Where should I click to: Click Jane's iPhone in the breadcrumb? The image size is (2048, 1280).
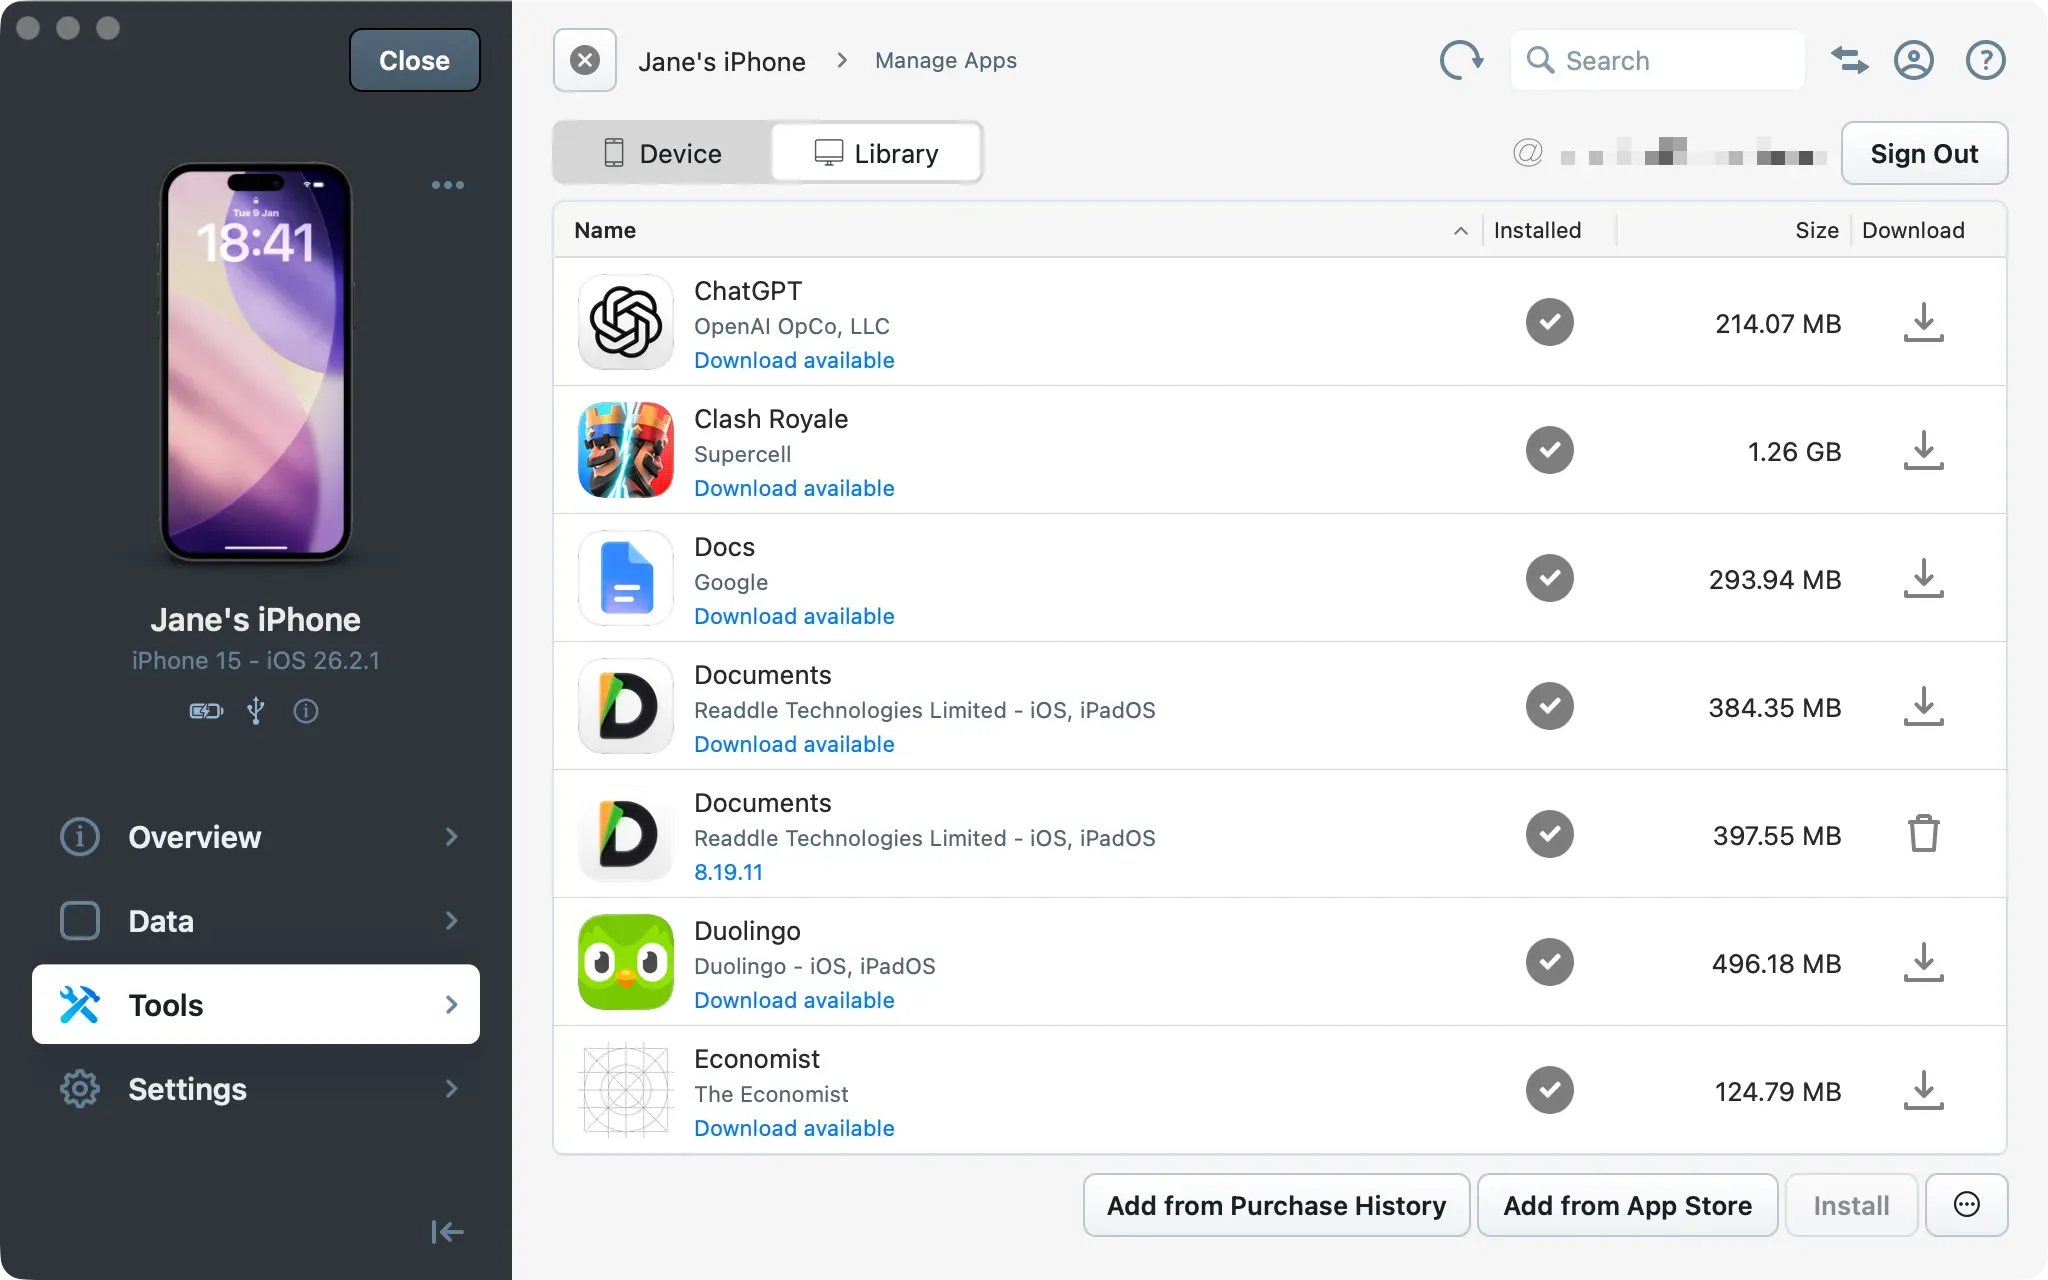pyautogui.click(x=721, y=61)
